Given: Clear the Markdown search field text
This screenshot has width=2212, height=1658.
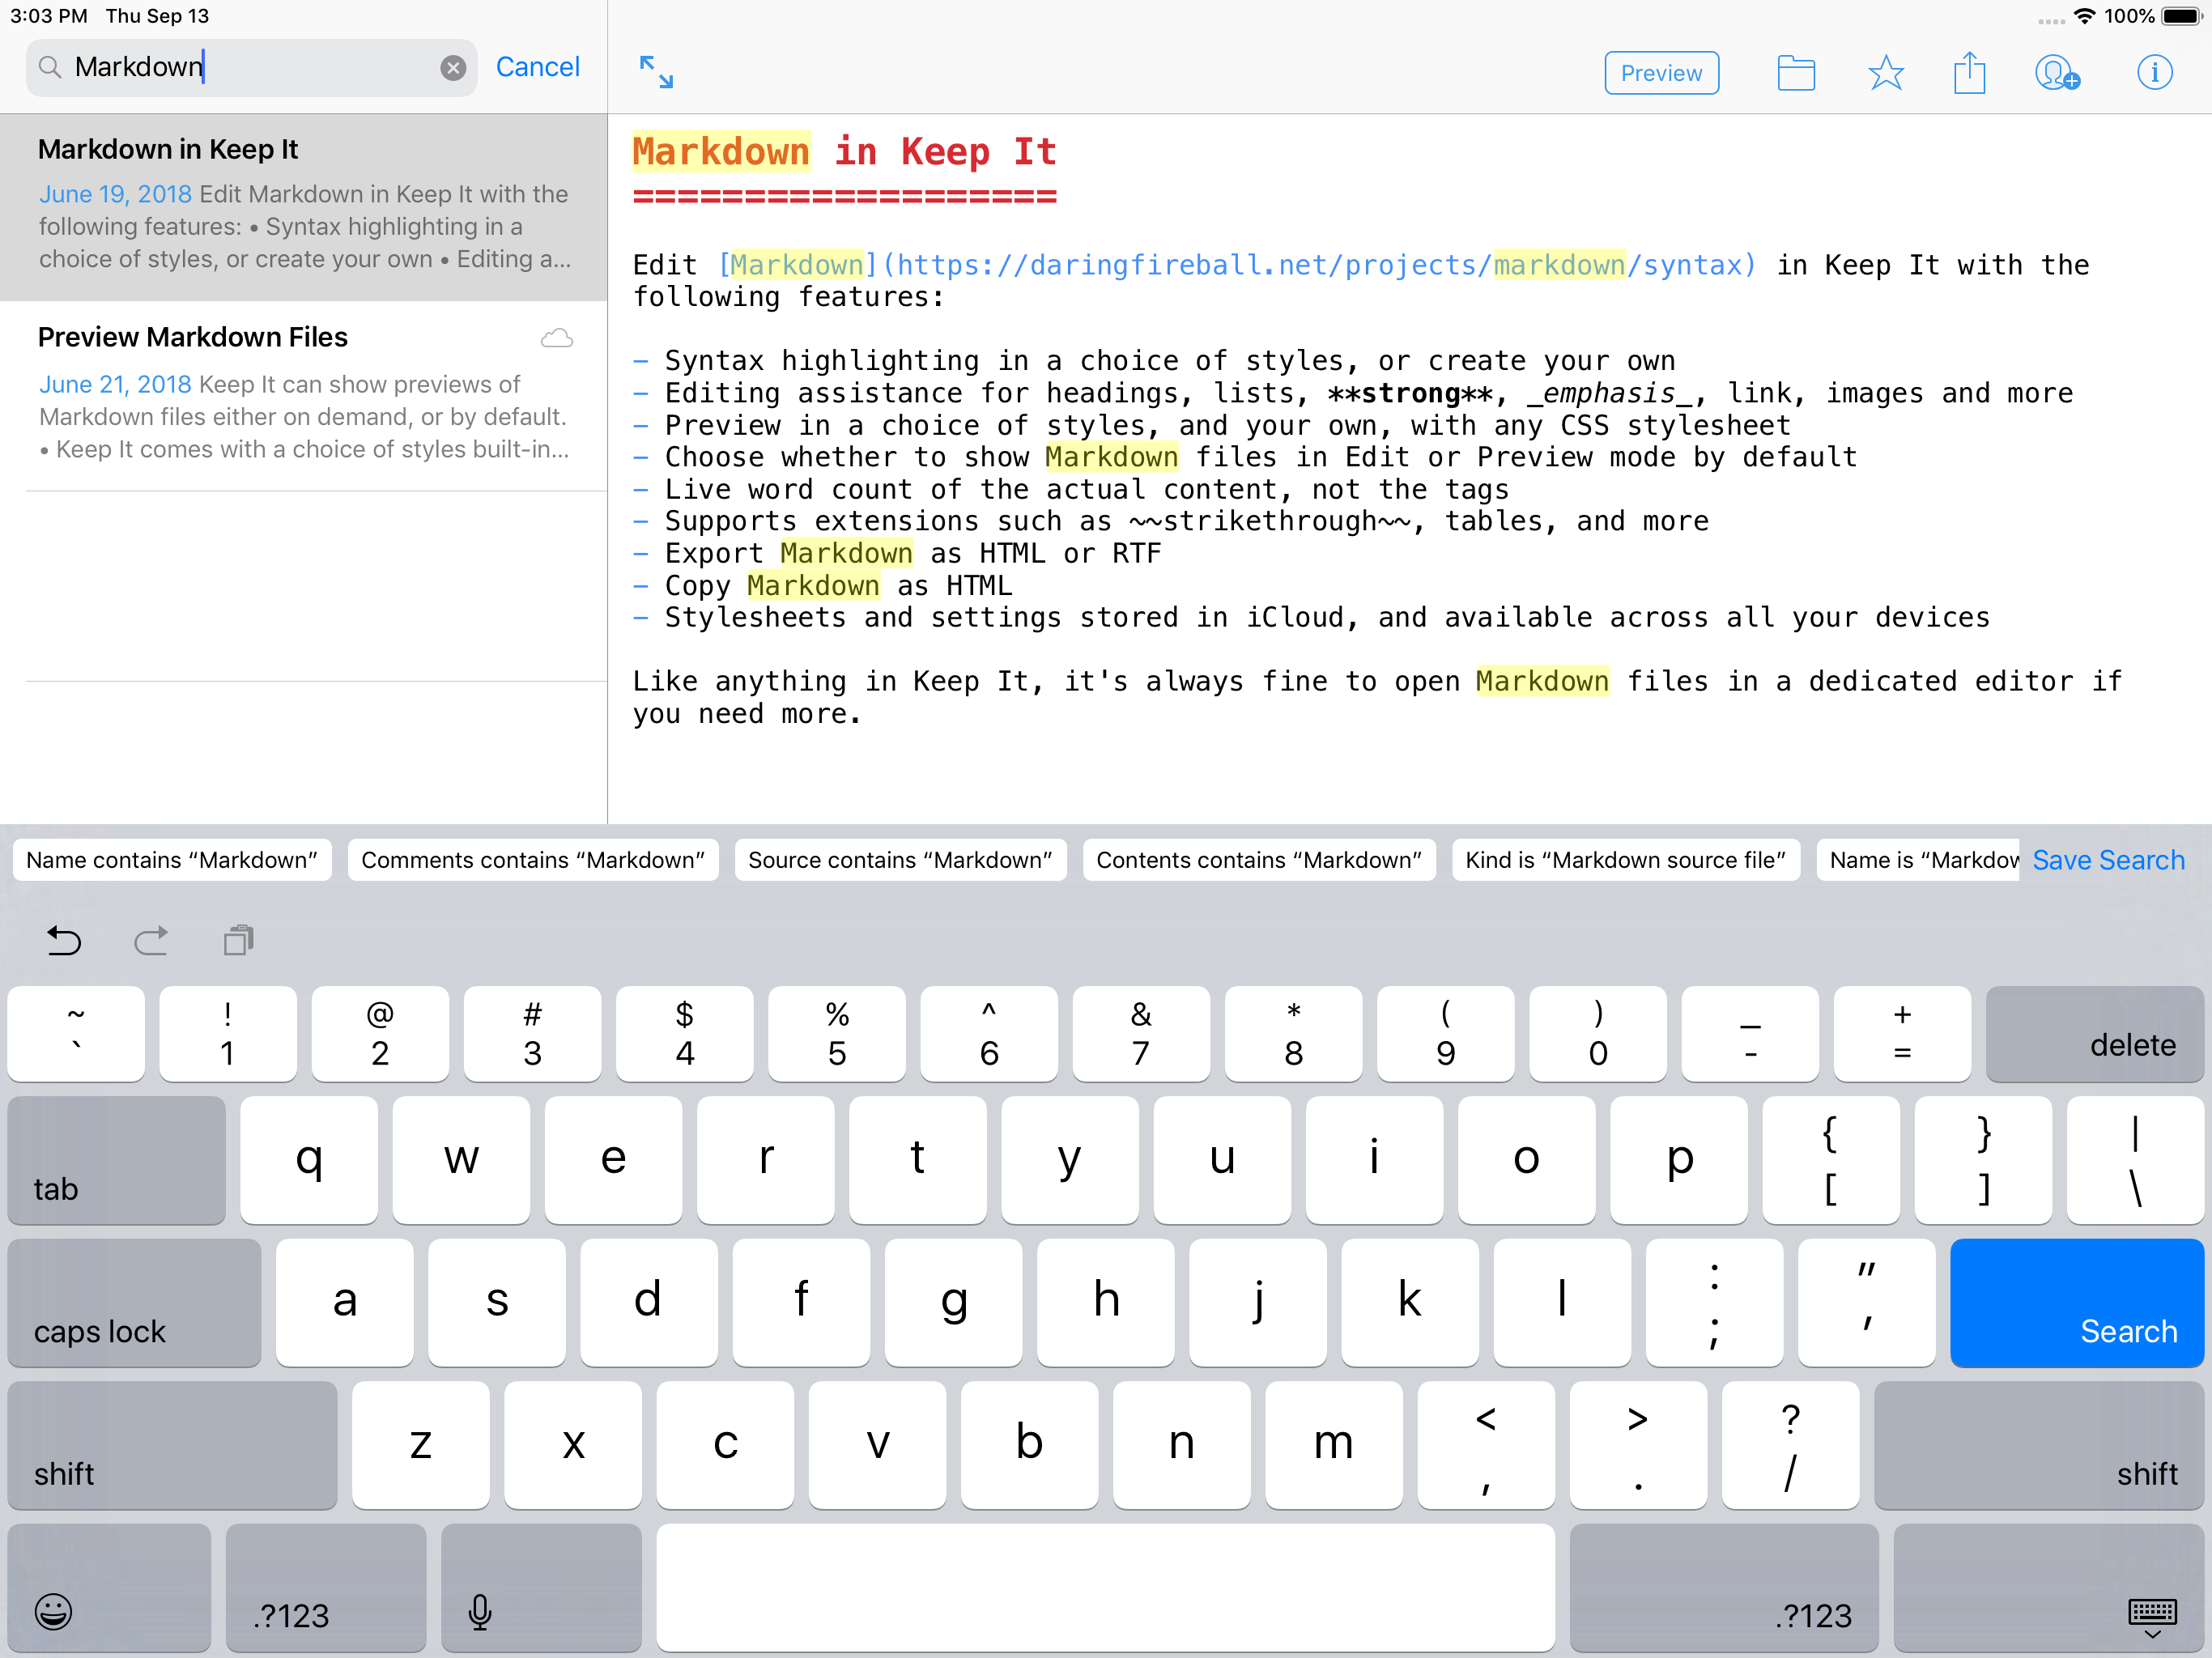Looking at the screenshot, I should pyautogui.click(x=453, y=68).
